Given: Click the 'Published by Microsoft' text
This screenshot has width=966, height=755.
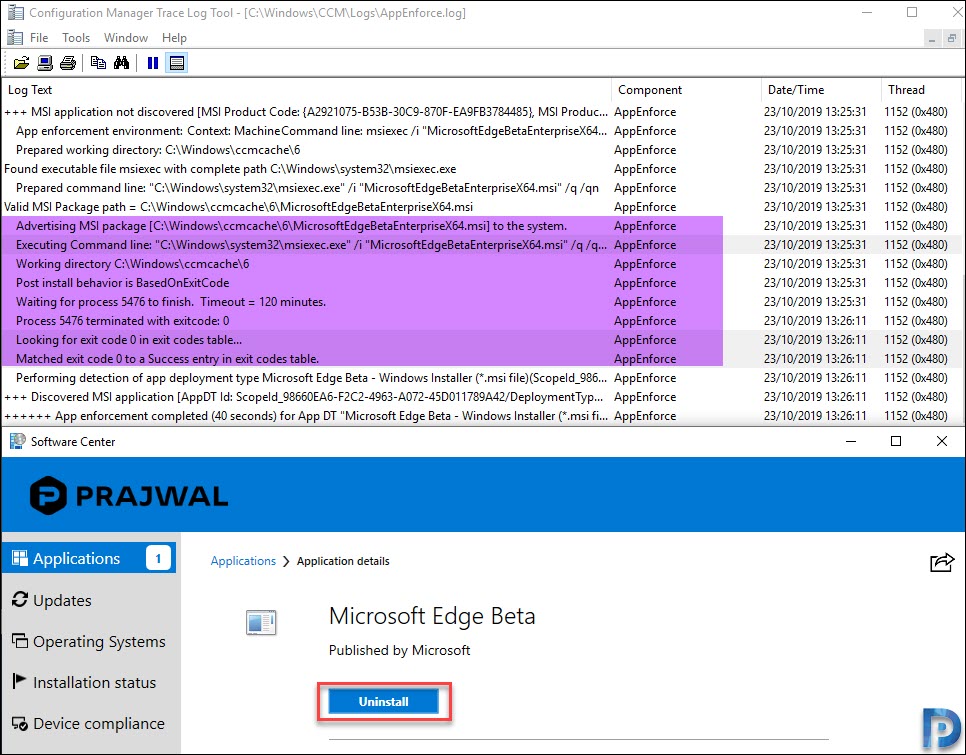Looking at the screenshot, I should coord(399,650).
